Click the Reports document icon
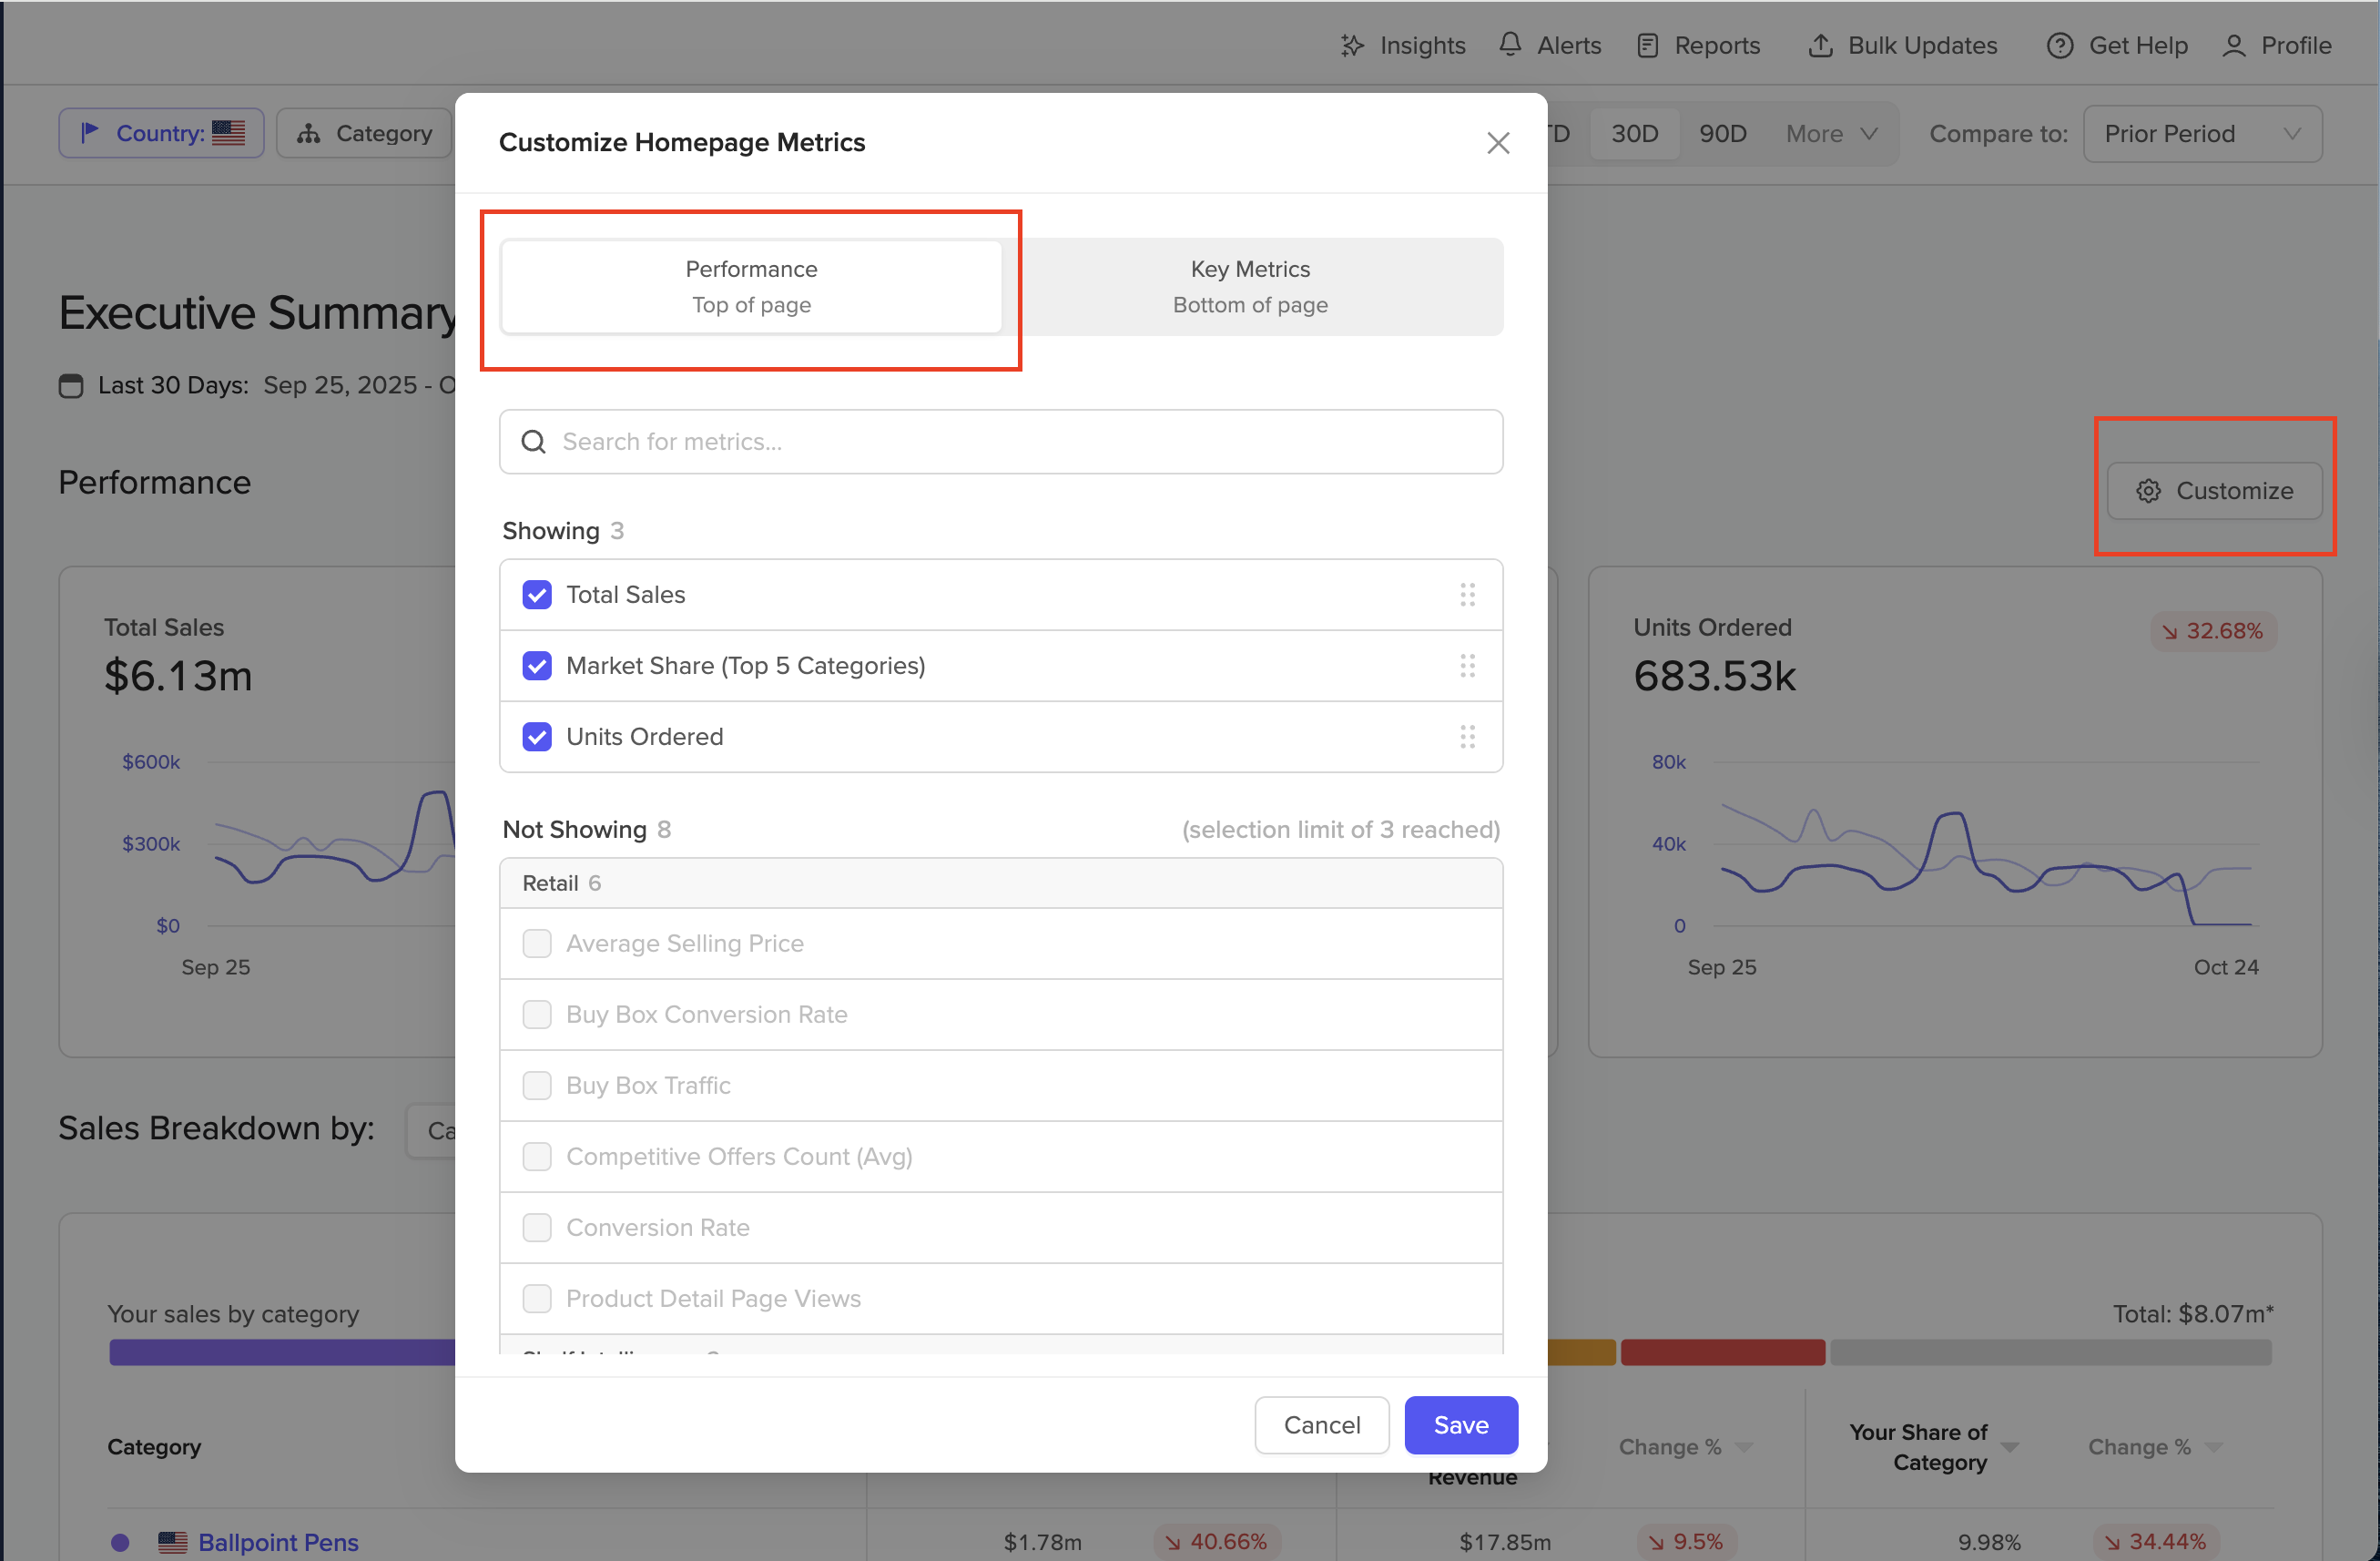This screenshot has height=1561, width=2380. click(x=1647, y=45)
